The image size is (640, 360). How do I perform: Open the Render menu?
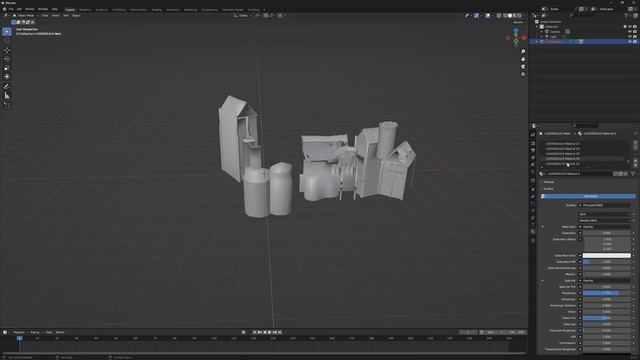(30, 9)
